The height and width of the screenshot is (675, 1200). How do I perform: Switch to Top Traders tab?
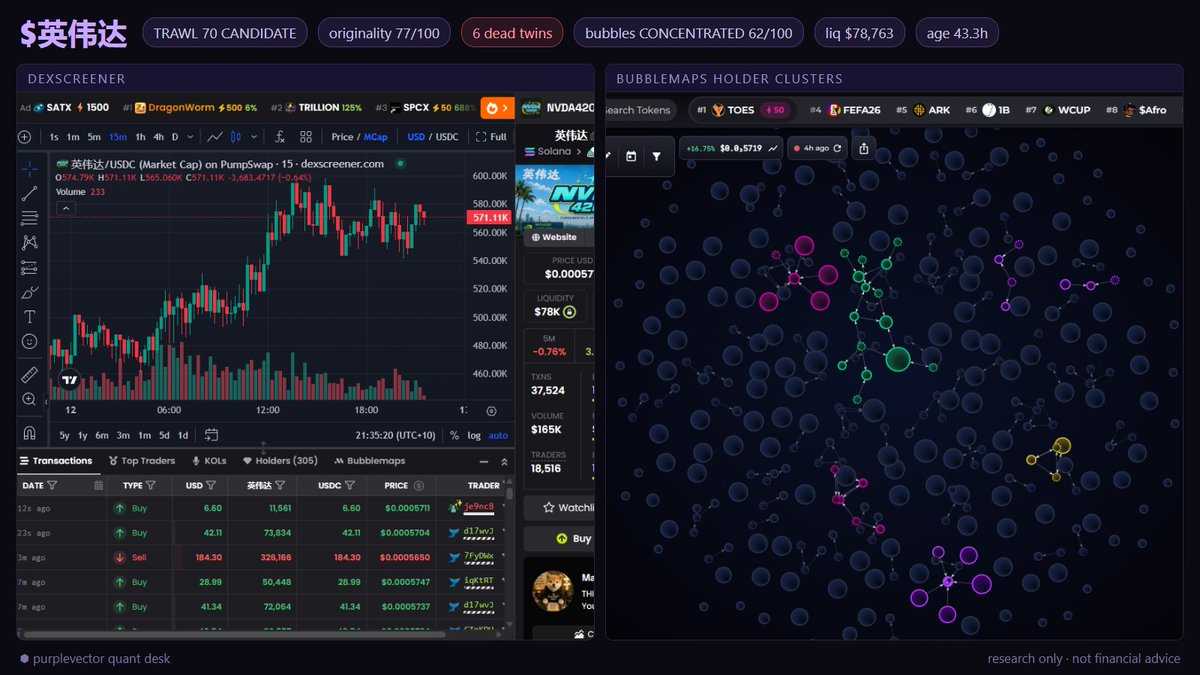(141, 461)
